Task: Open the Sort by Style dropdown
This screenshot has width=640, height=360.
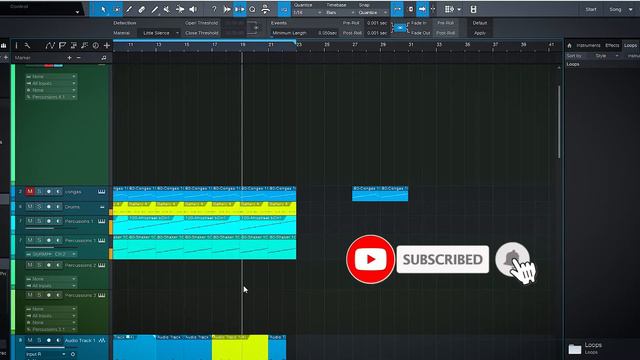Action: click(x=607, y=56)
